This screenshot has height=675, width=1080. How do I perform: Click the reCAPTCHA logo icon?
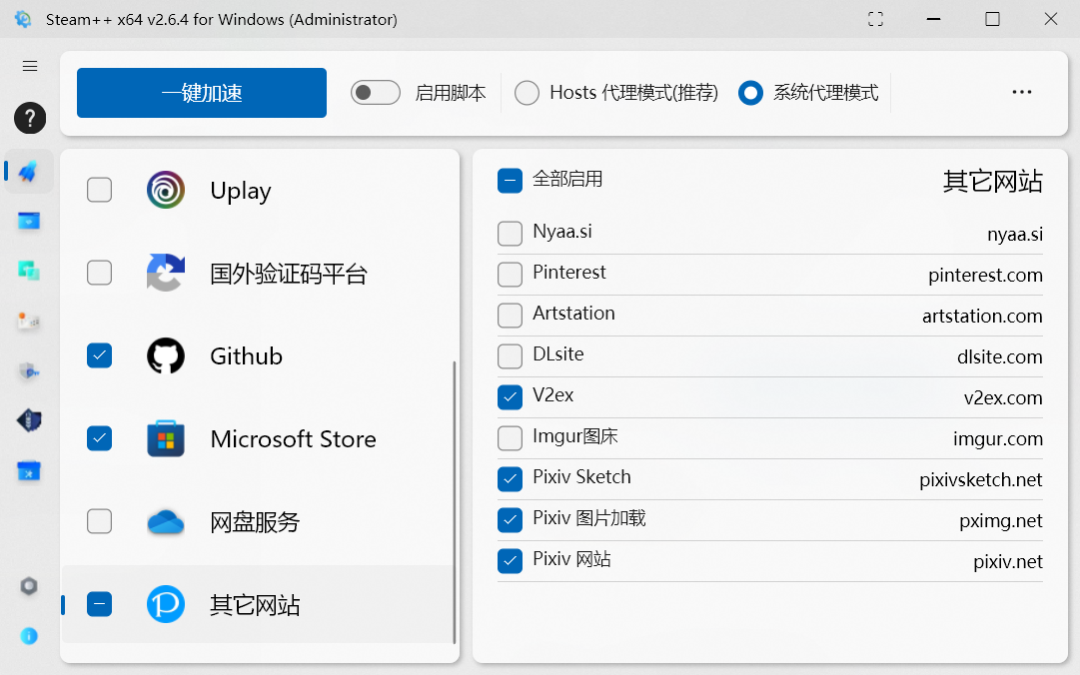tap(165, 273)
